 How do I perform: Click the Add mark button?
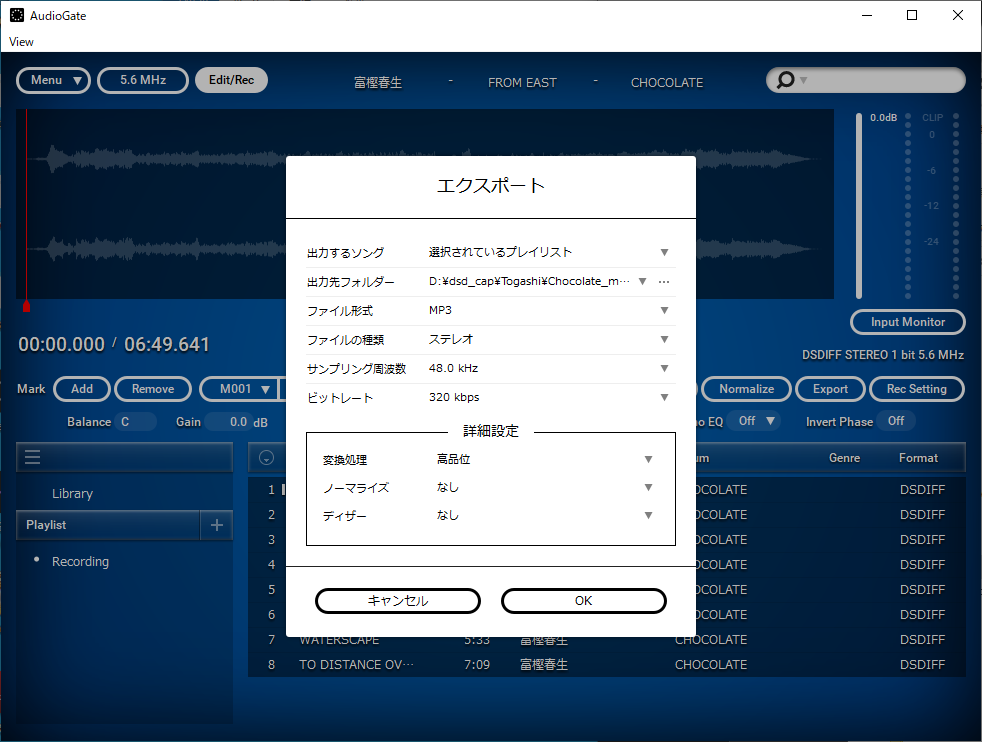(82, 389)
